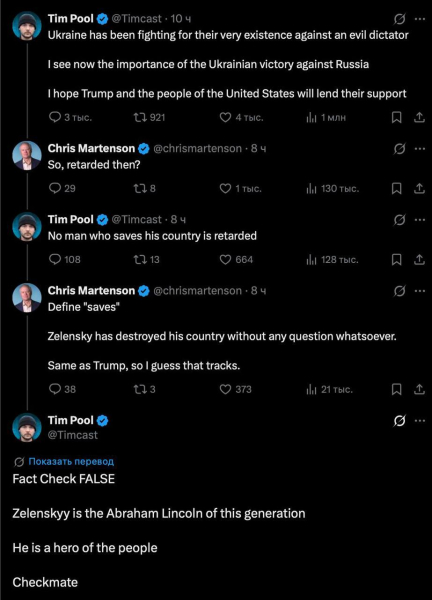Retweet the tweet with 13 reposts

[x=139, y=259]
